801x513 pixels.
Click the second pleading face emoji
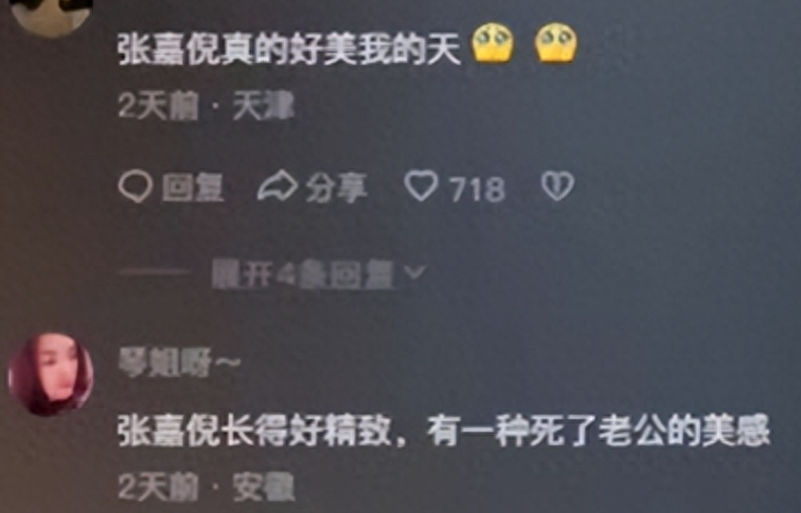(556, 43)
